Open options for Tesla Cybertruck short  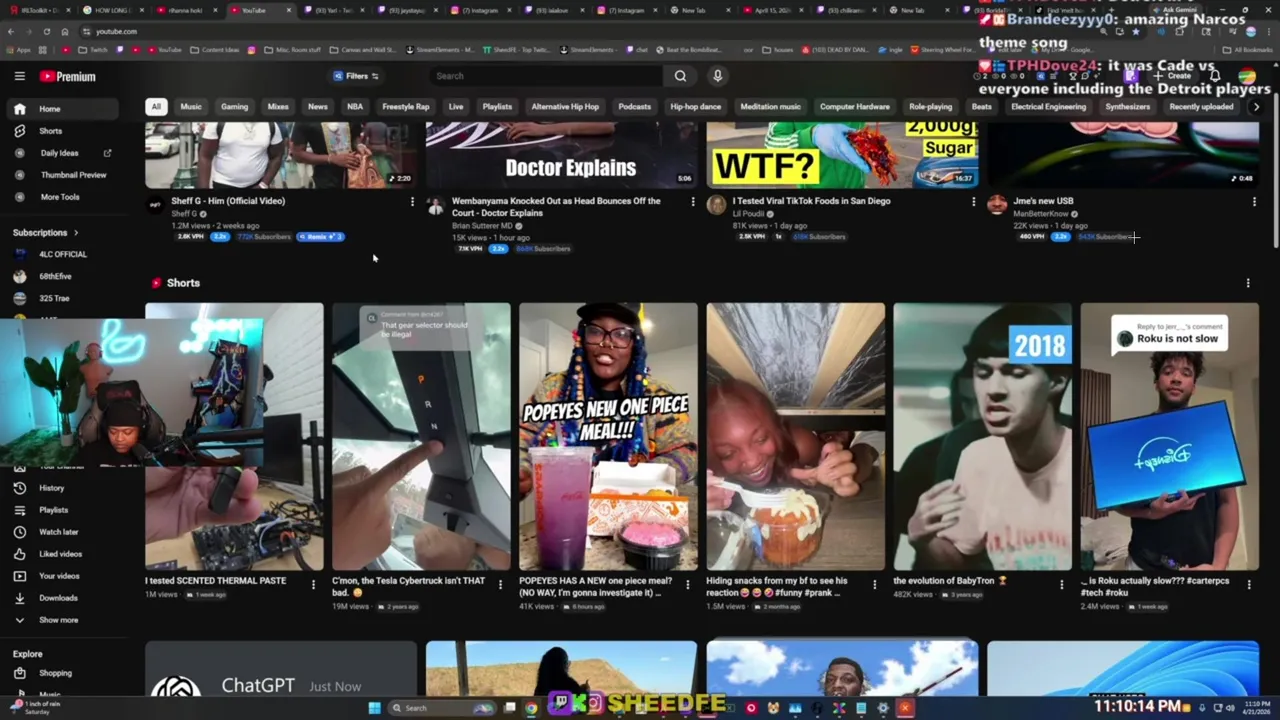coord(500,585)
